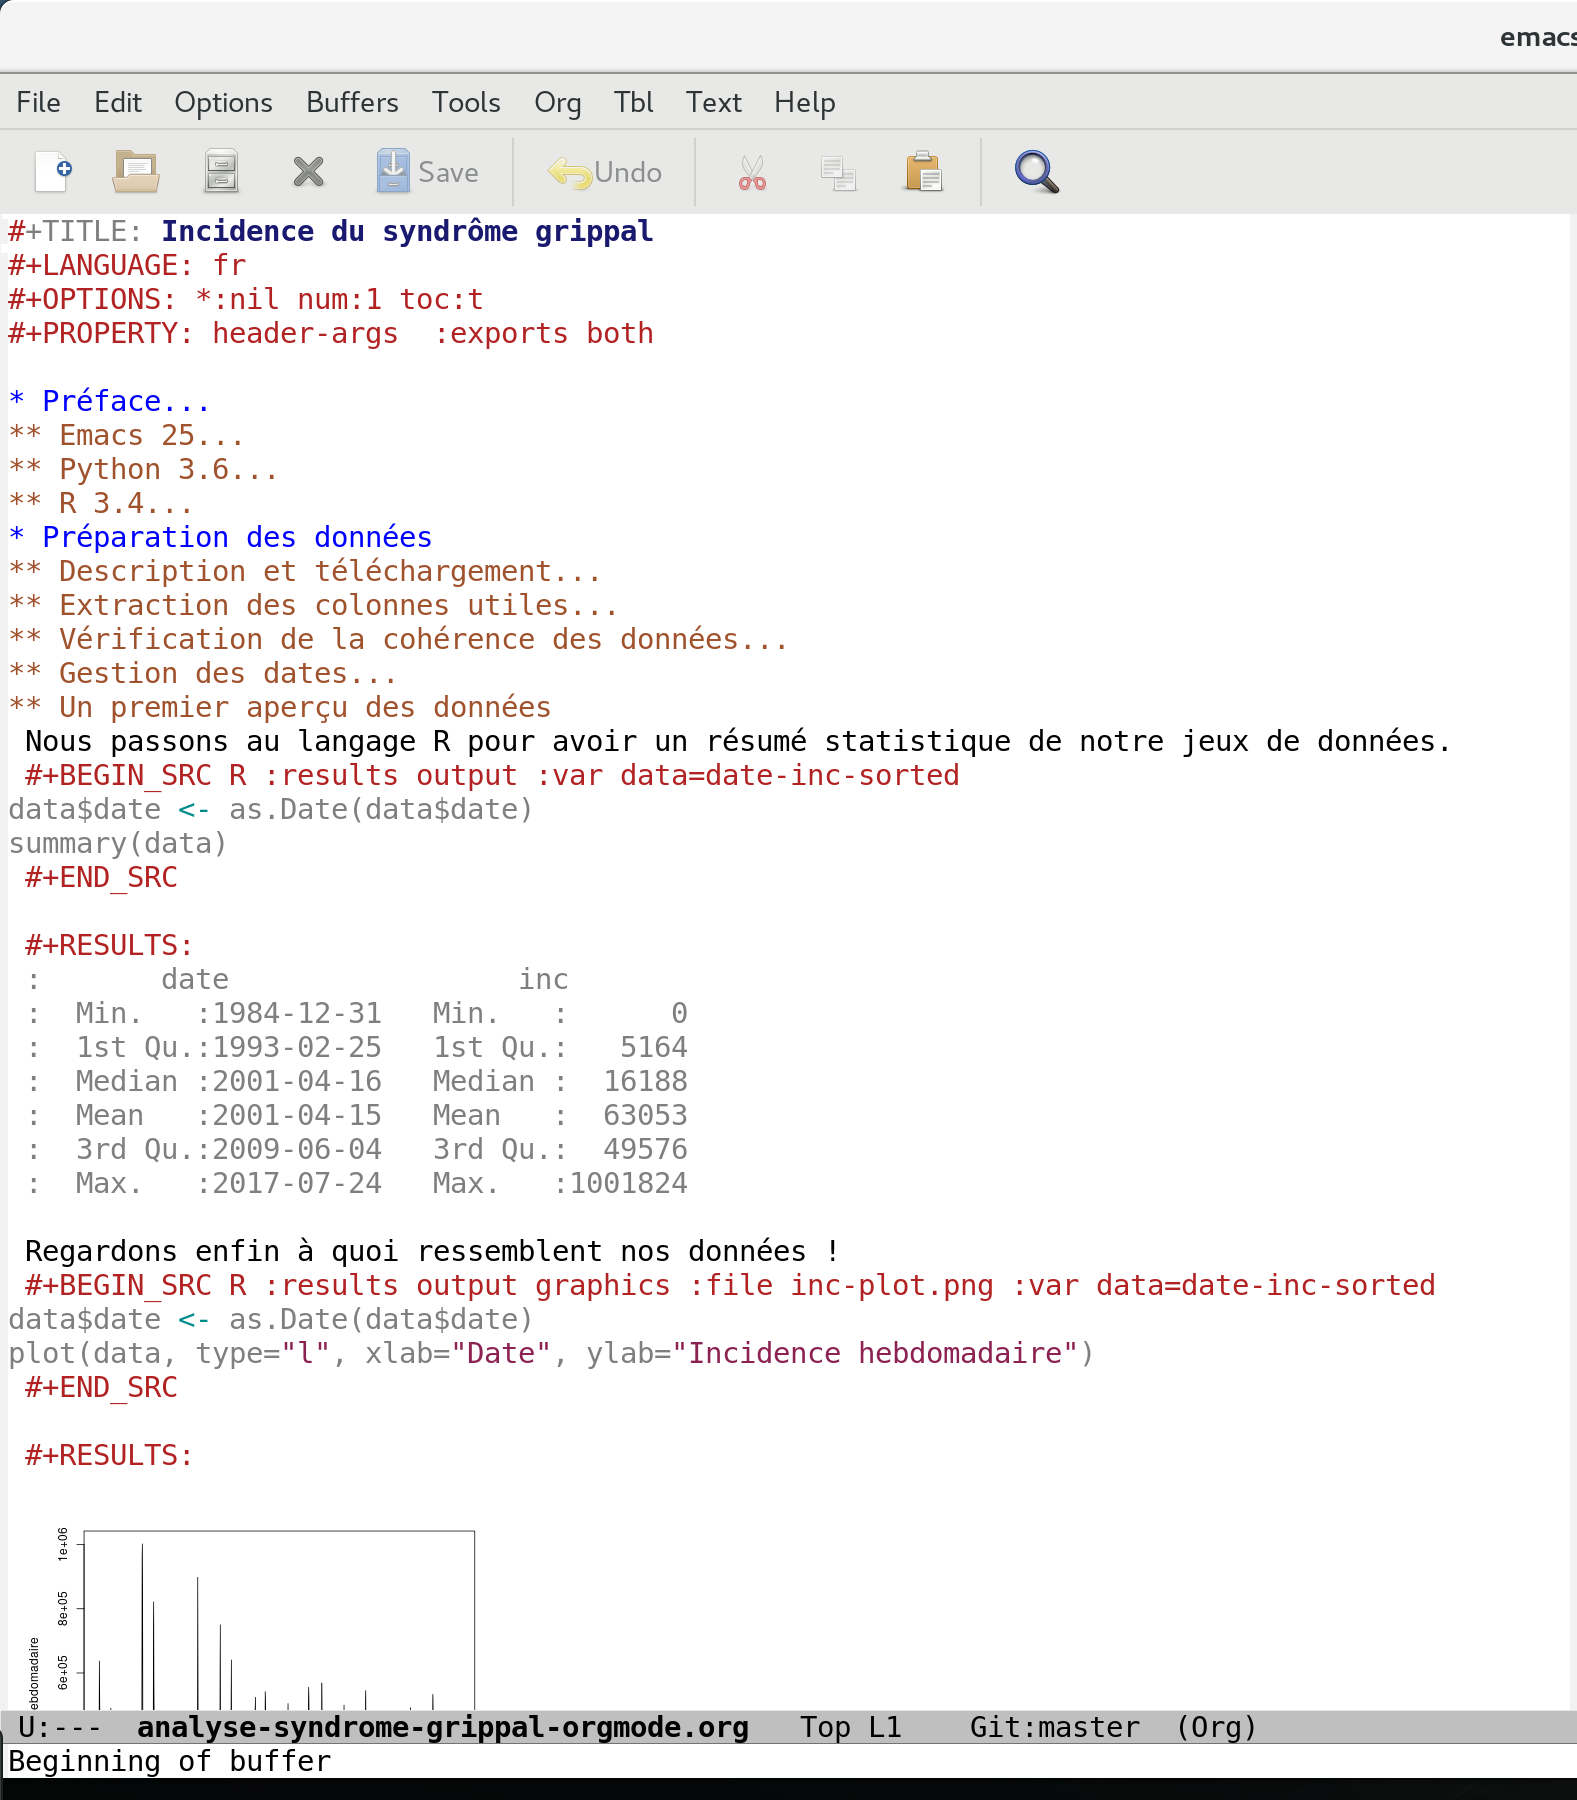
Task: Open directory with the drawer icon
Action: [x=221, y=172]
